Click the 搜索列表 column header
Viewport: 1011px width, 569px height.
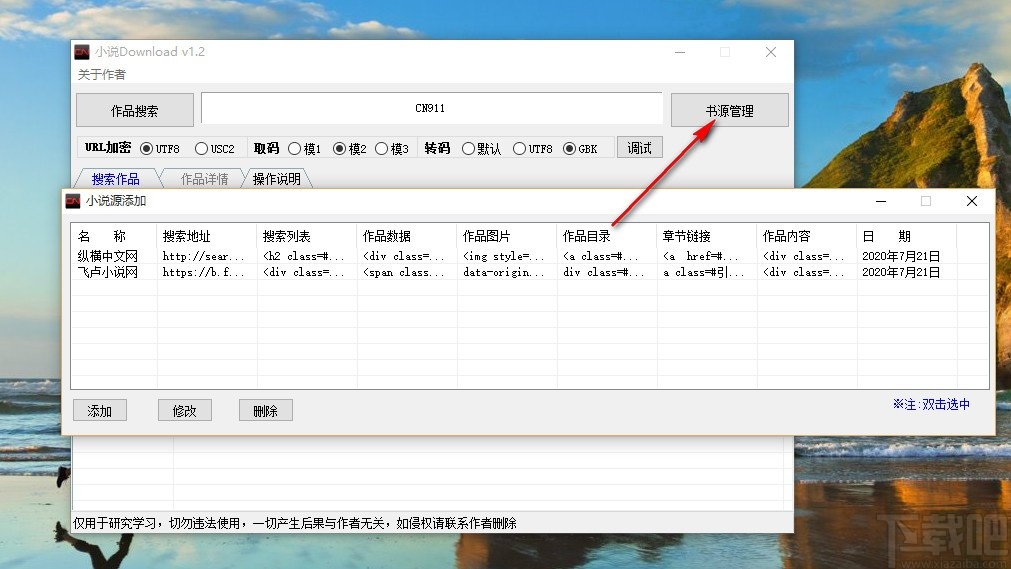[306, 236]
